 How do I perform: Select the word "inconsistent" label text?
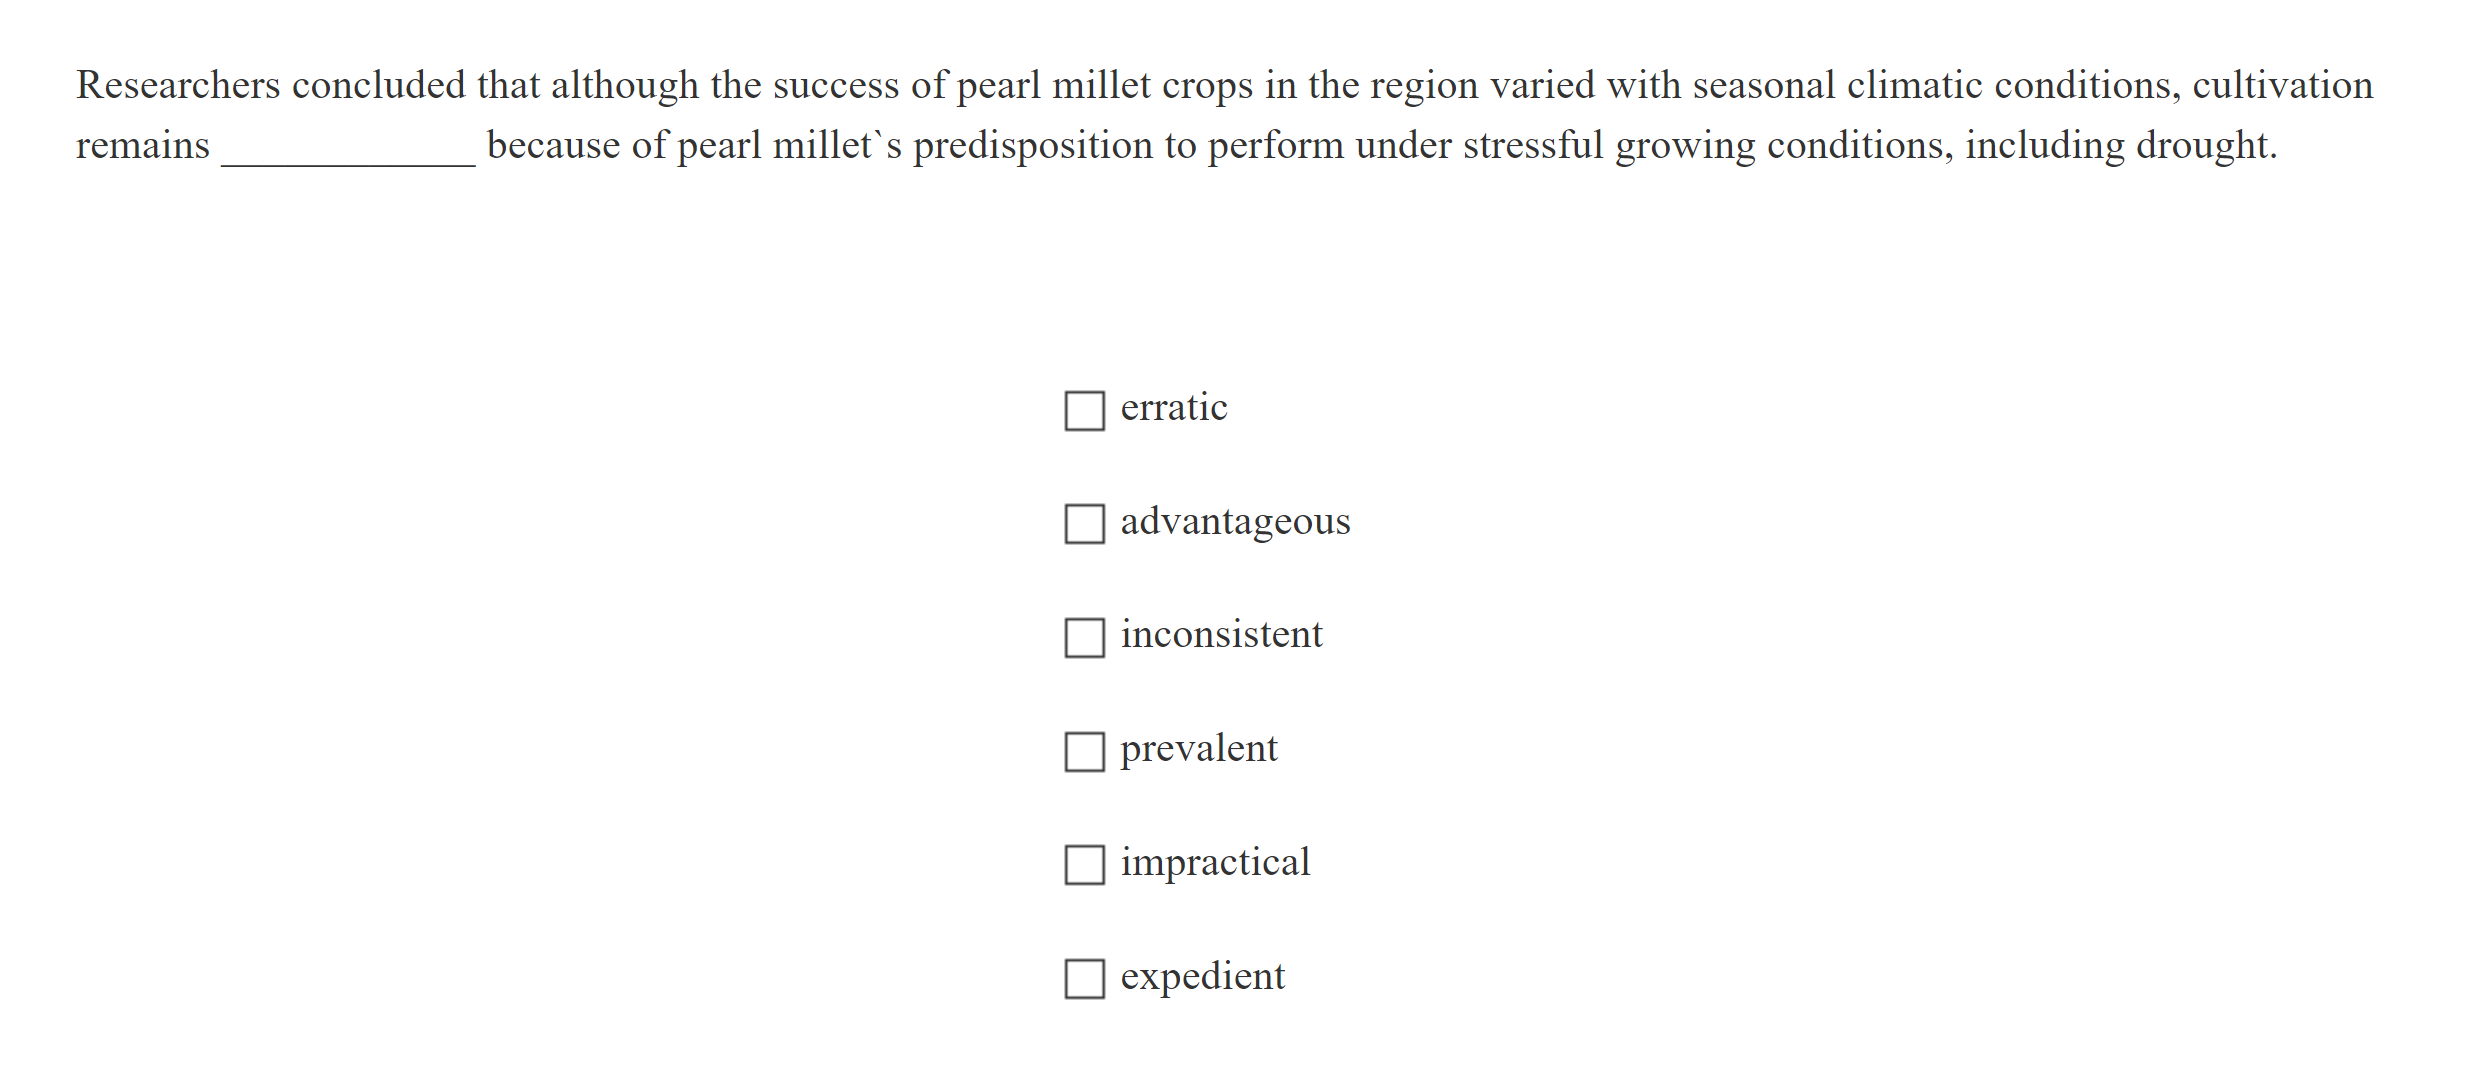1221,634
